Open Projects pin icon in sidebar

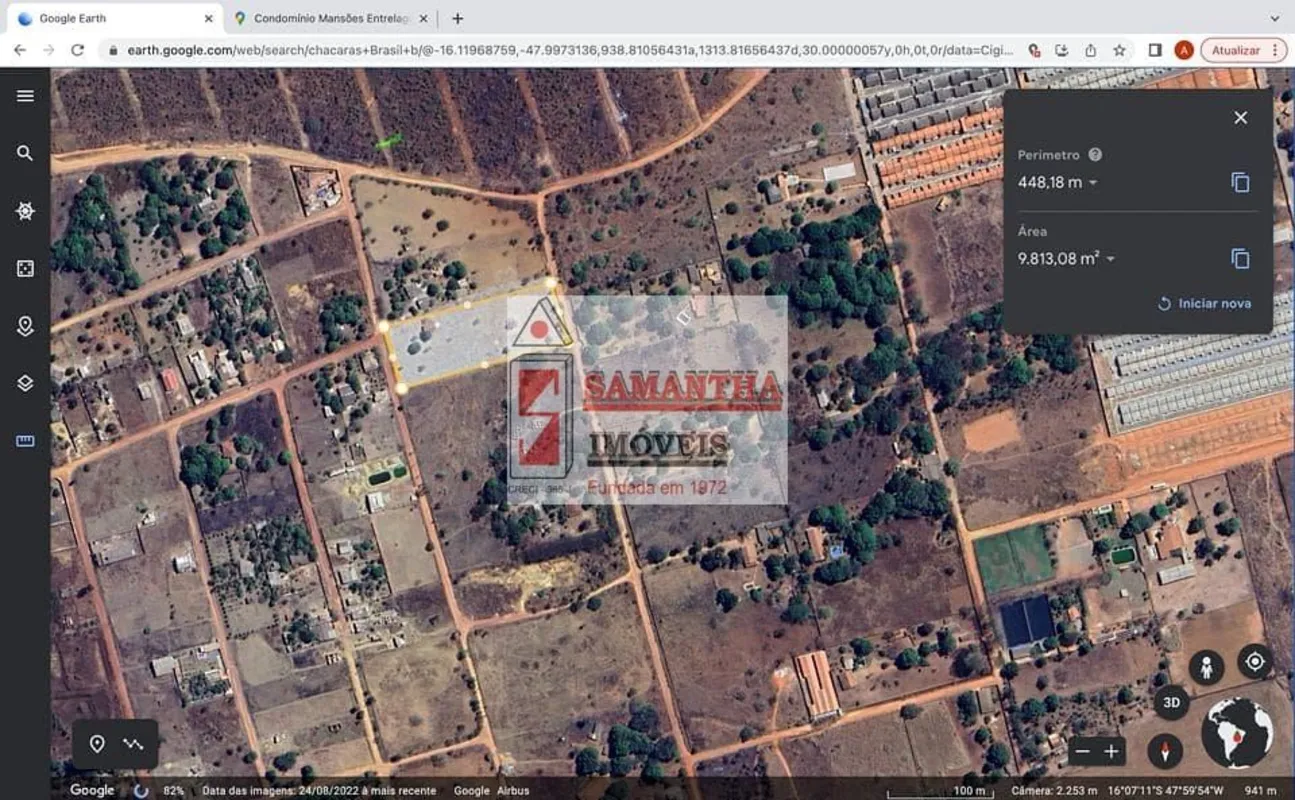(x=25, y=326)
